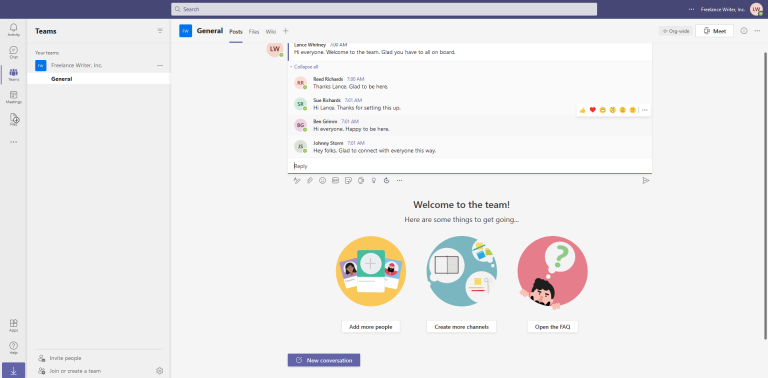Open the Wiki tab
Image resolution: width=768 pixels, height=378 pixels.
tap(271, 31)
